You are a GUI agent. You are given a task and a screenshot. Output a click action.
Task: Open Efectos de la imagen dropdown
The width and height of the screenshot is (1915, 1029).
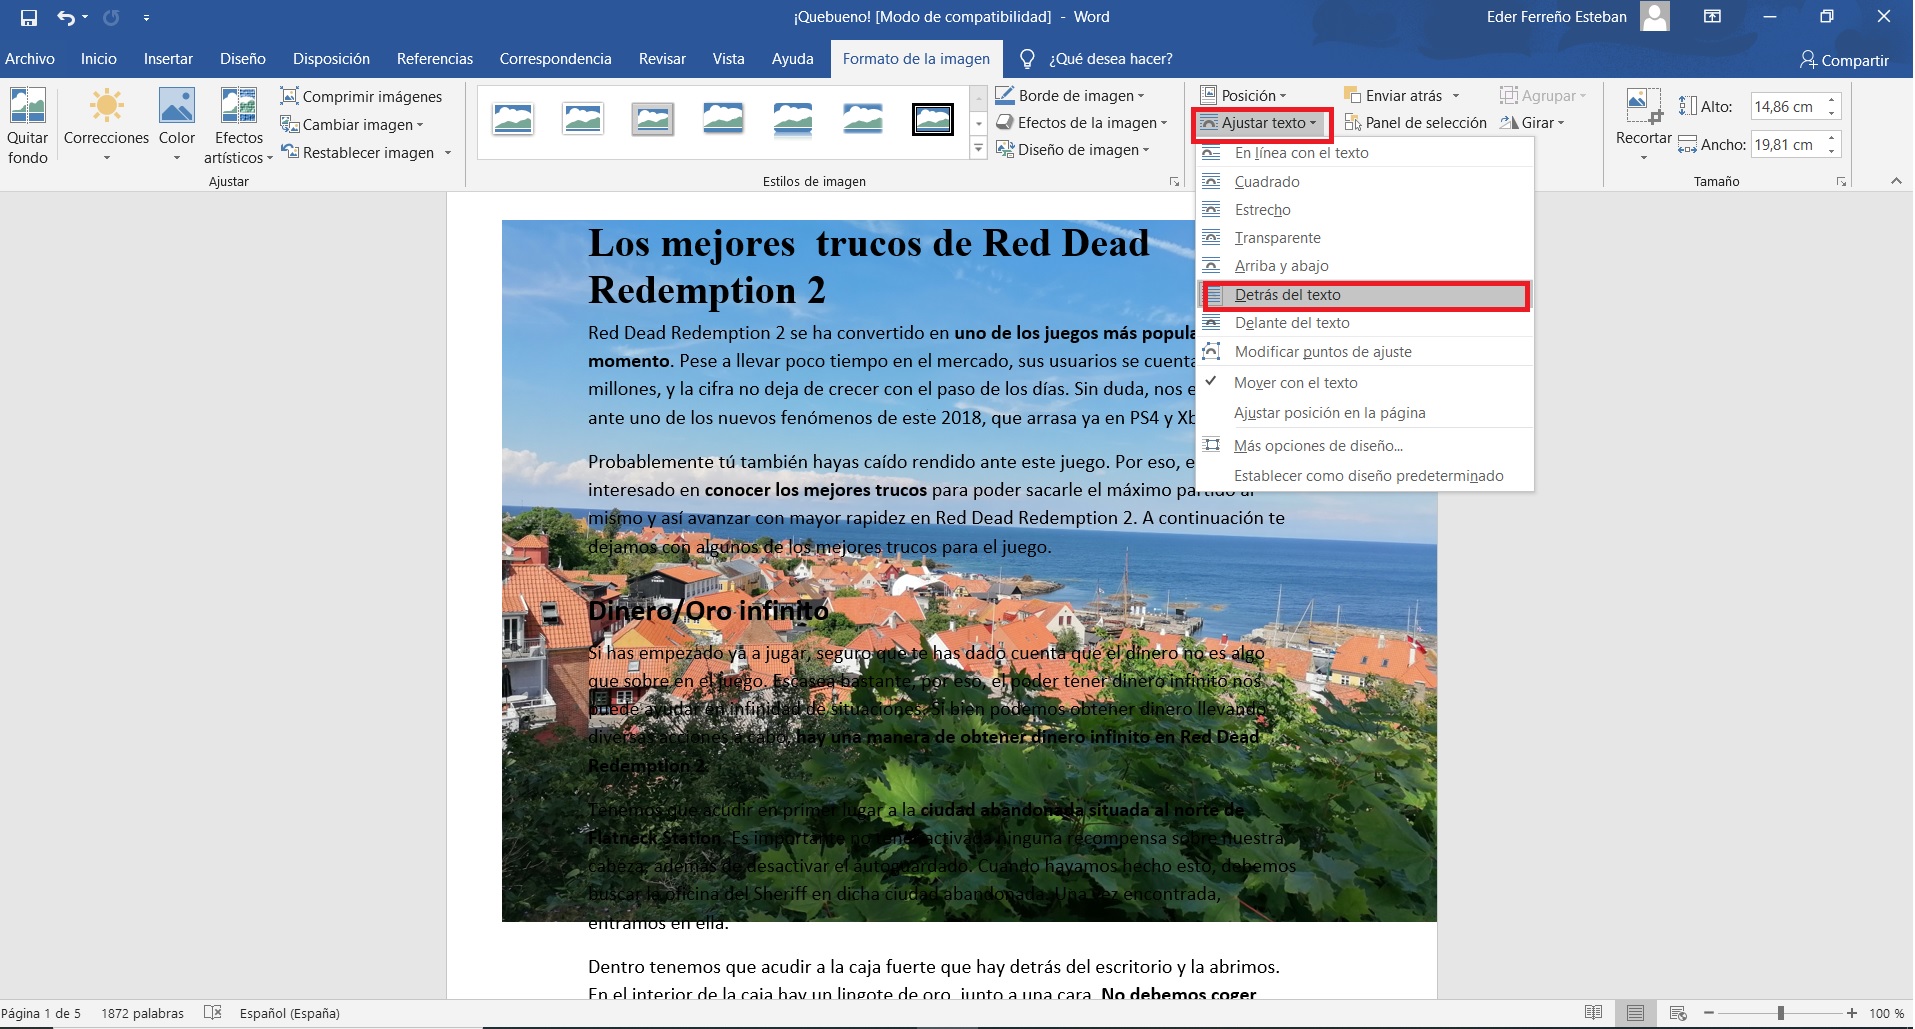tap(1082, 123)
